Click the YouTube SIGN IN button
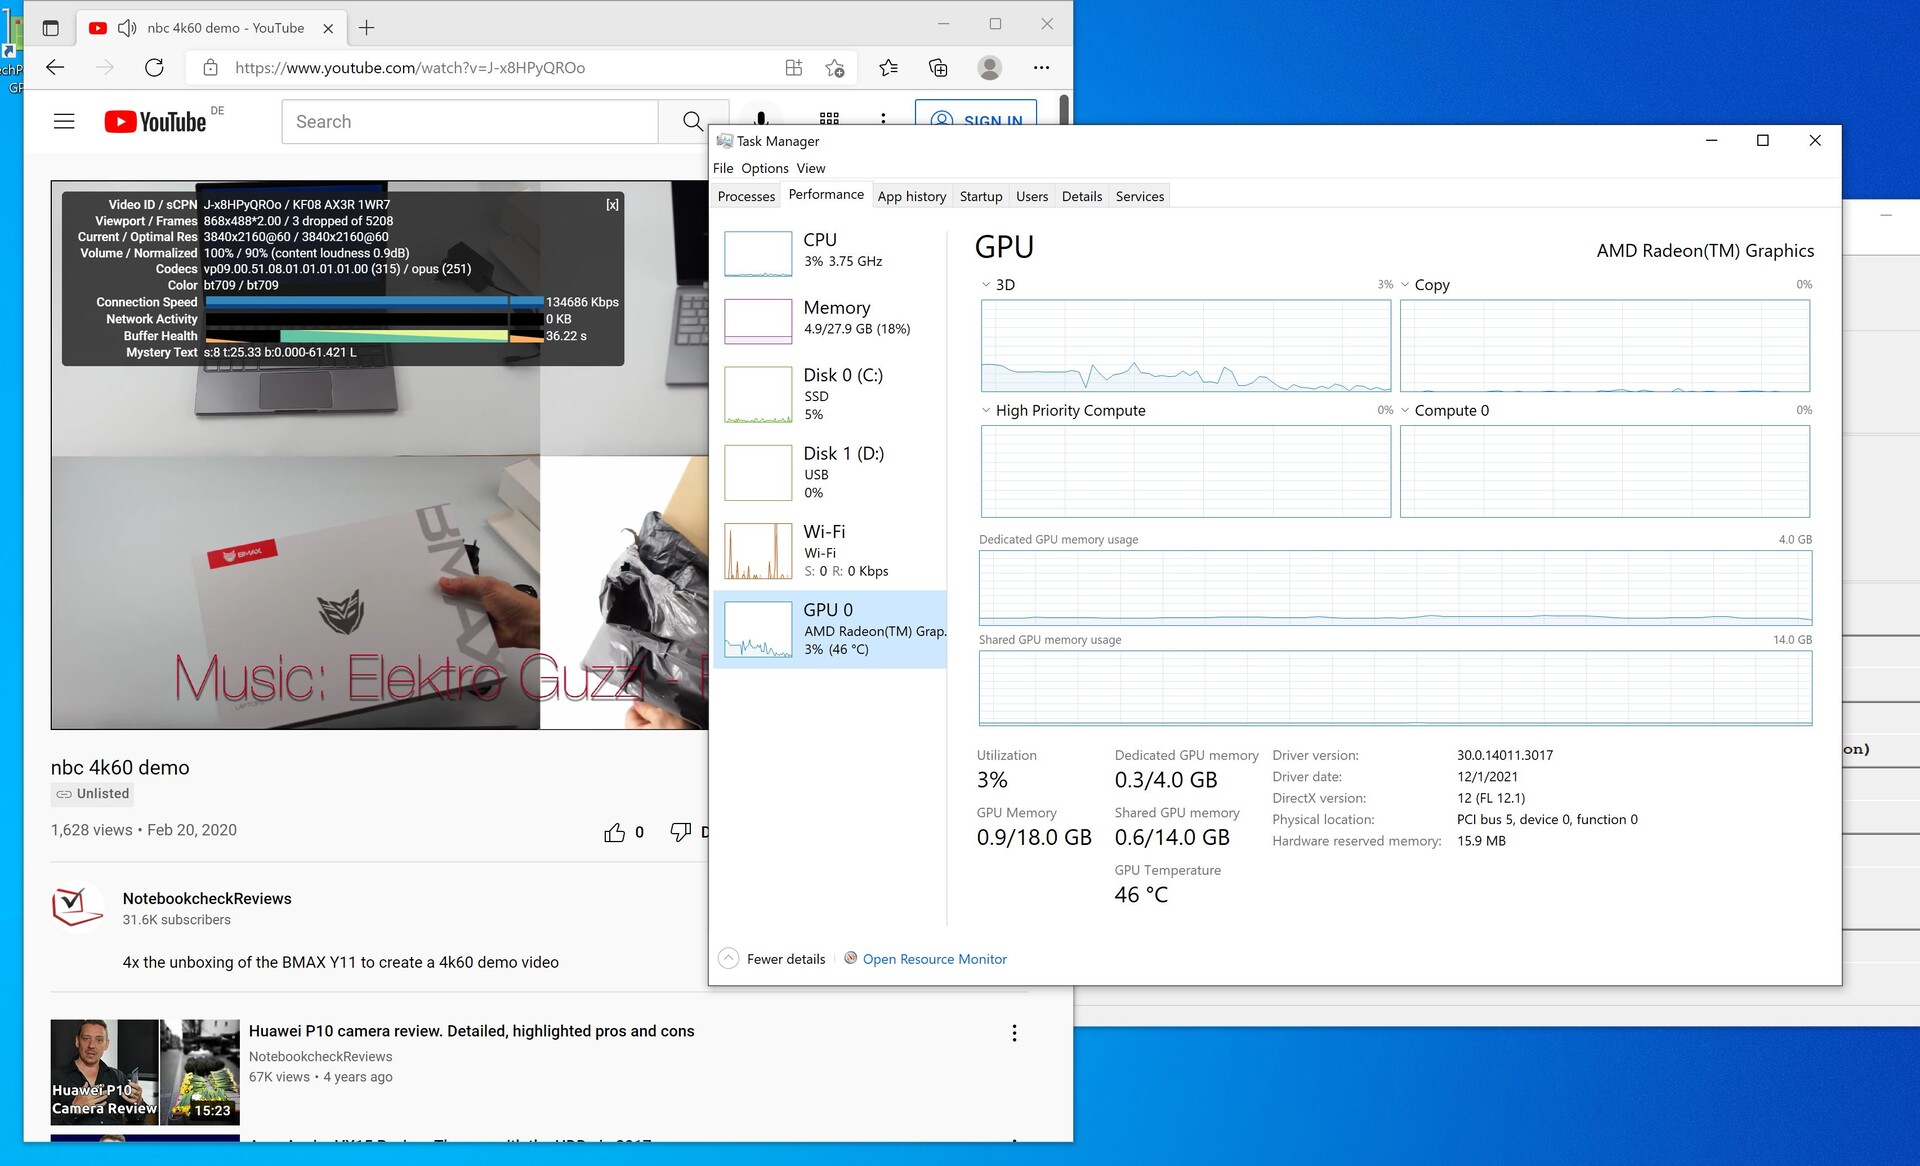This screenshot has height=1166, width=1920. point(977,119)
